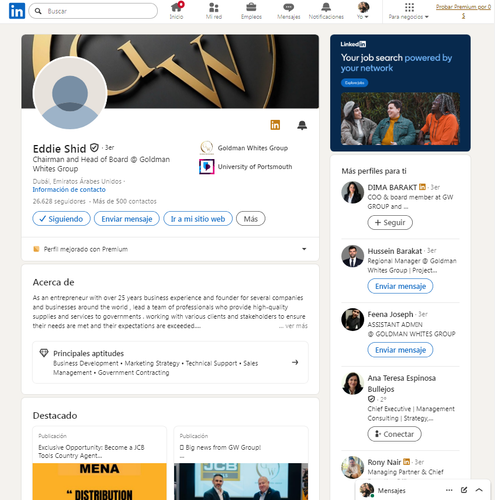
Task: Follow DIMA BARAKT with Seguir button
Action: [x=390, y=222]
